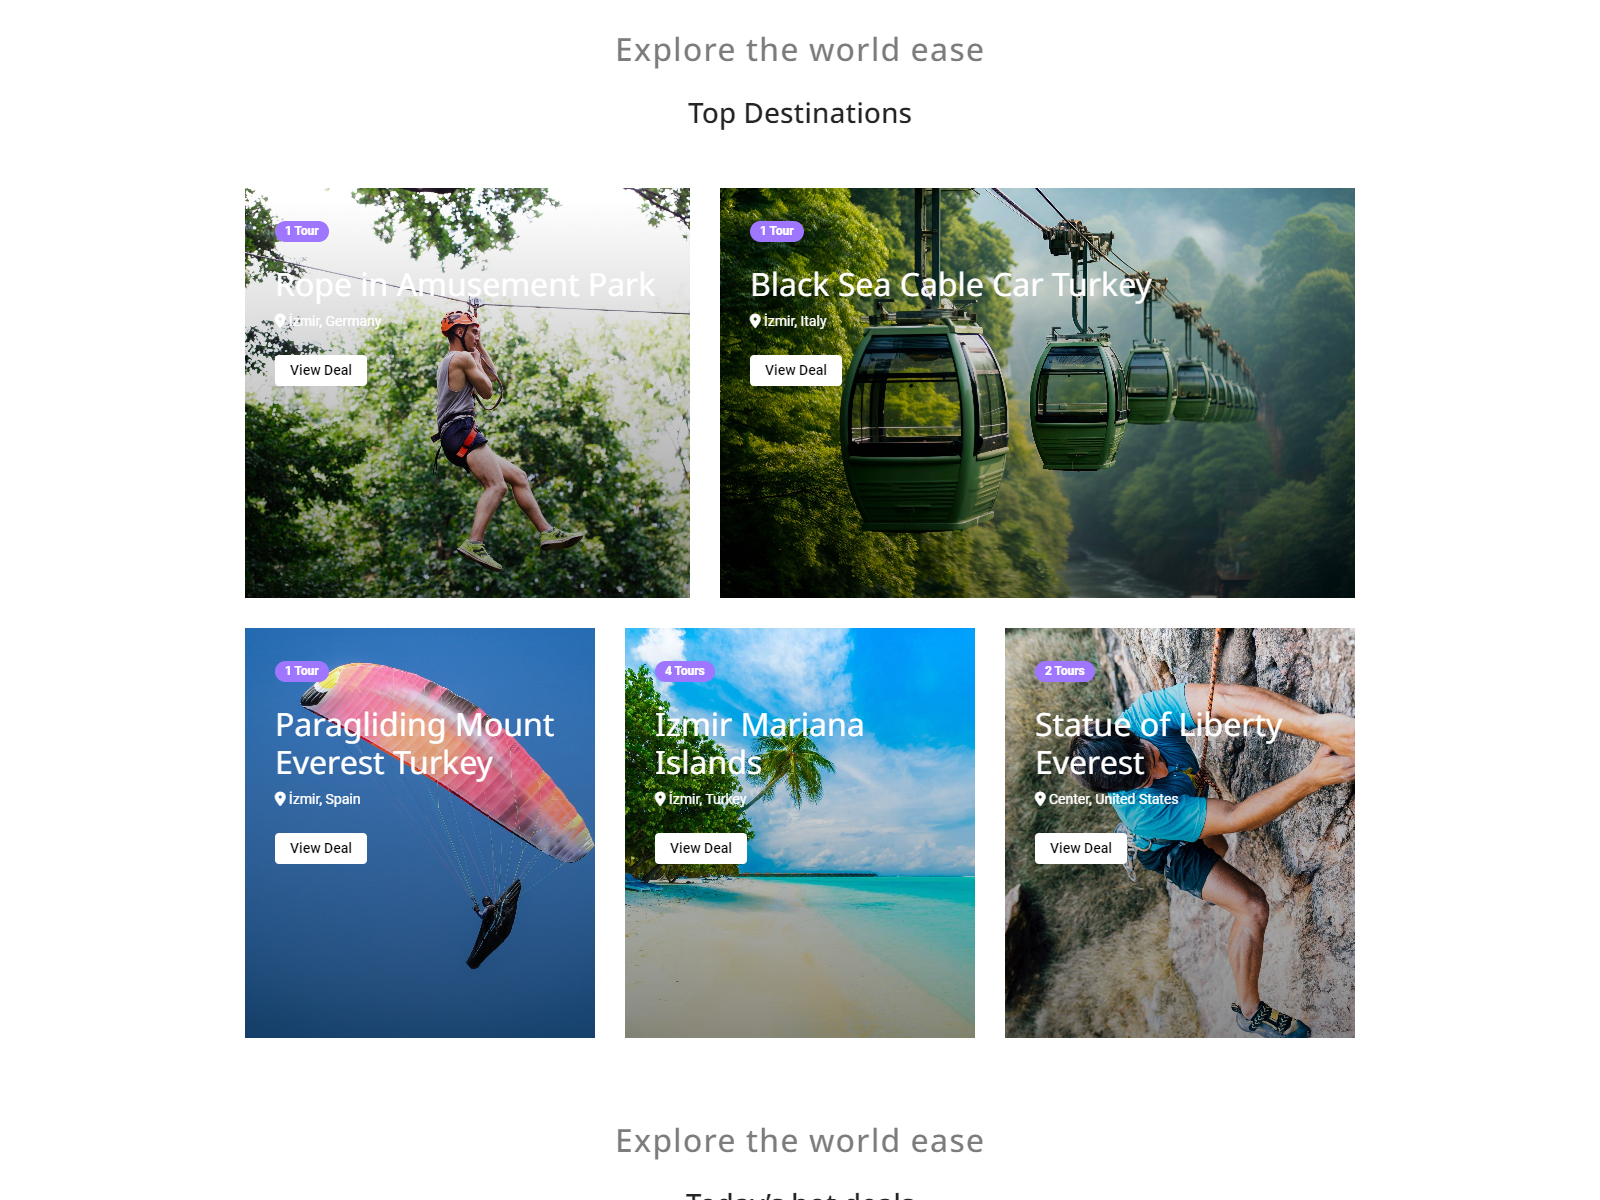The height and width of the screenshot is (1200, 1600).
Task: Click location pin icon beside İzmir, Turkey
Action: pyautogui.click(x=660, y=799)
